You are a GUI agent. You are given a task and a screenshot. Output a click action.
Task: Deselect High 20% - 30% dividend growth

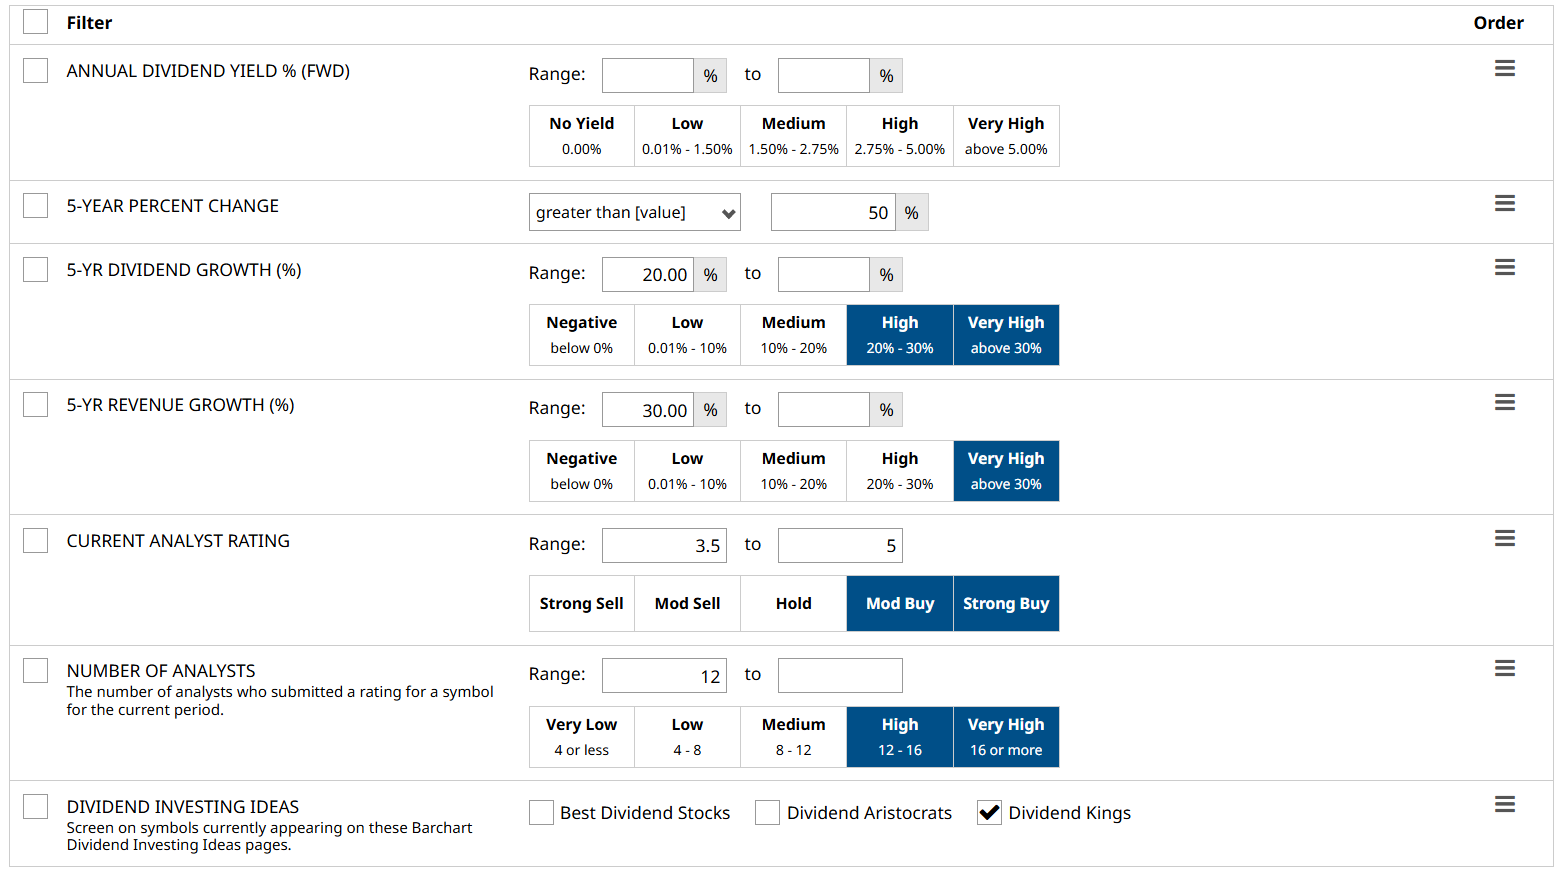899,335
